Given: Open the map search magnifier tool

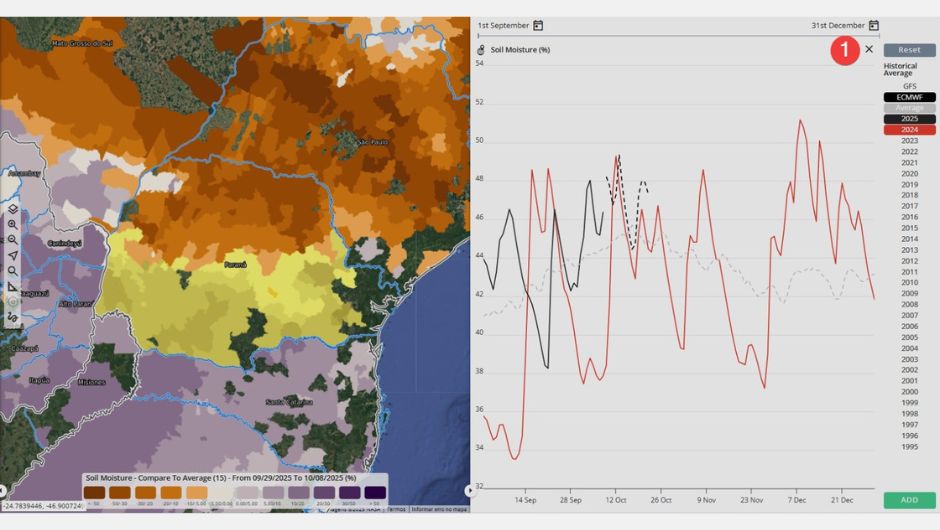Looking at the screenshot, I should tap(13, 270).
